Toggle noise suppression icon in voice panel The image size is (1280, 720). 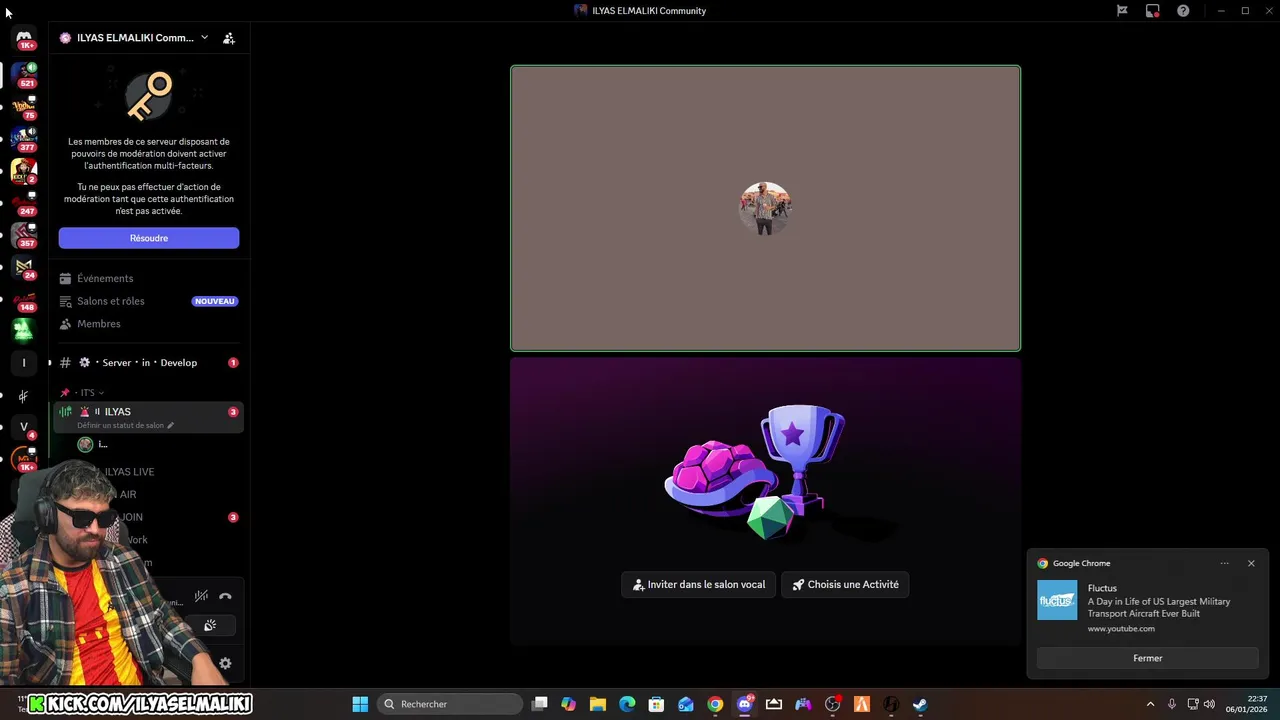point(201,596)
